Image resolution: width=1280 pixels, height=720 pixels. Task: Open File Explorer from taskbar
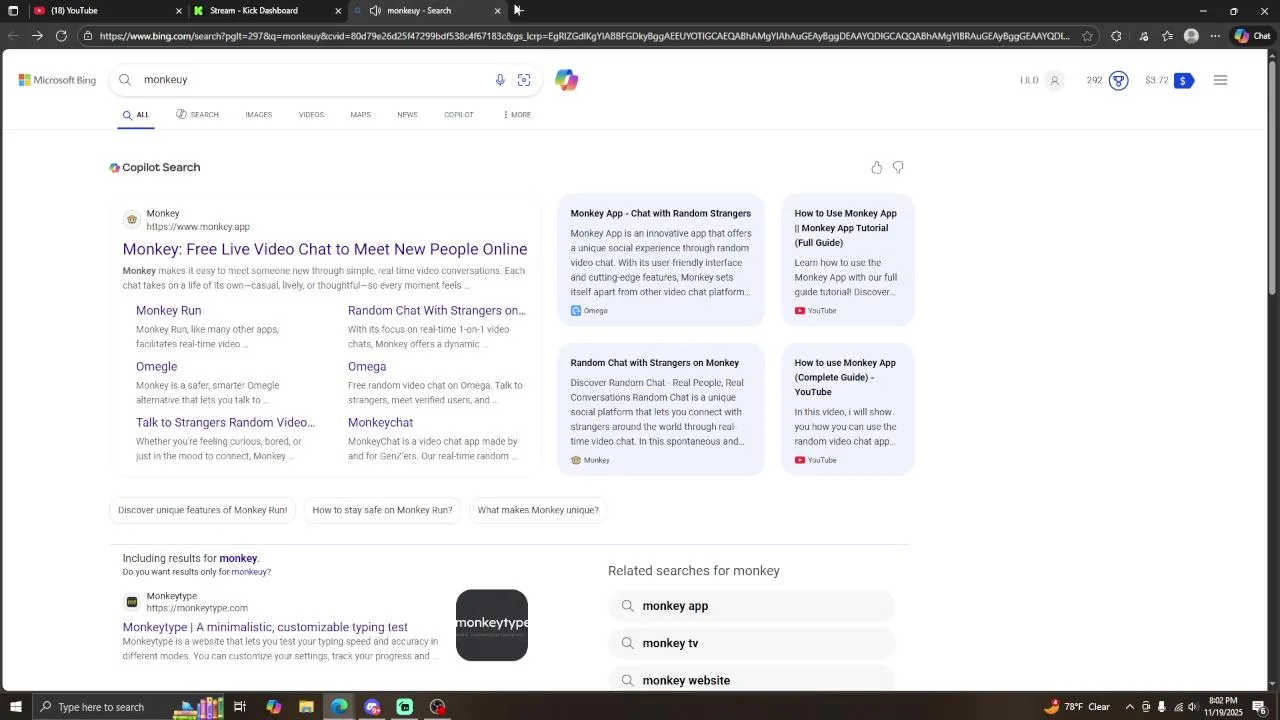306,707
